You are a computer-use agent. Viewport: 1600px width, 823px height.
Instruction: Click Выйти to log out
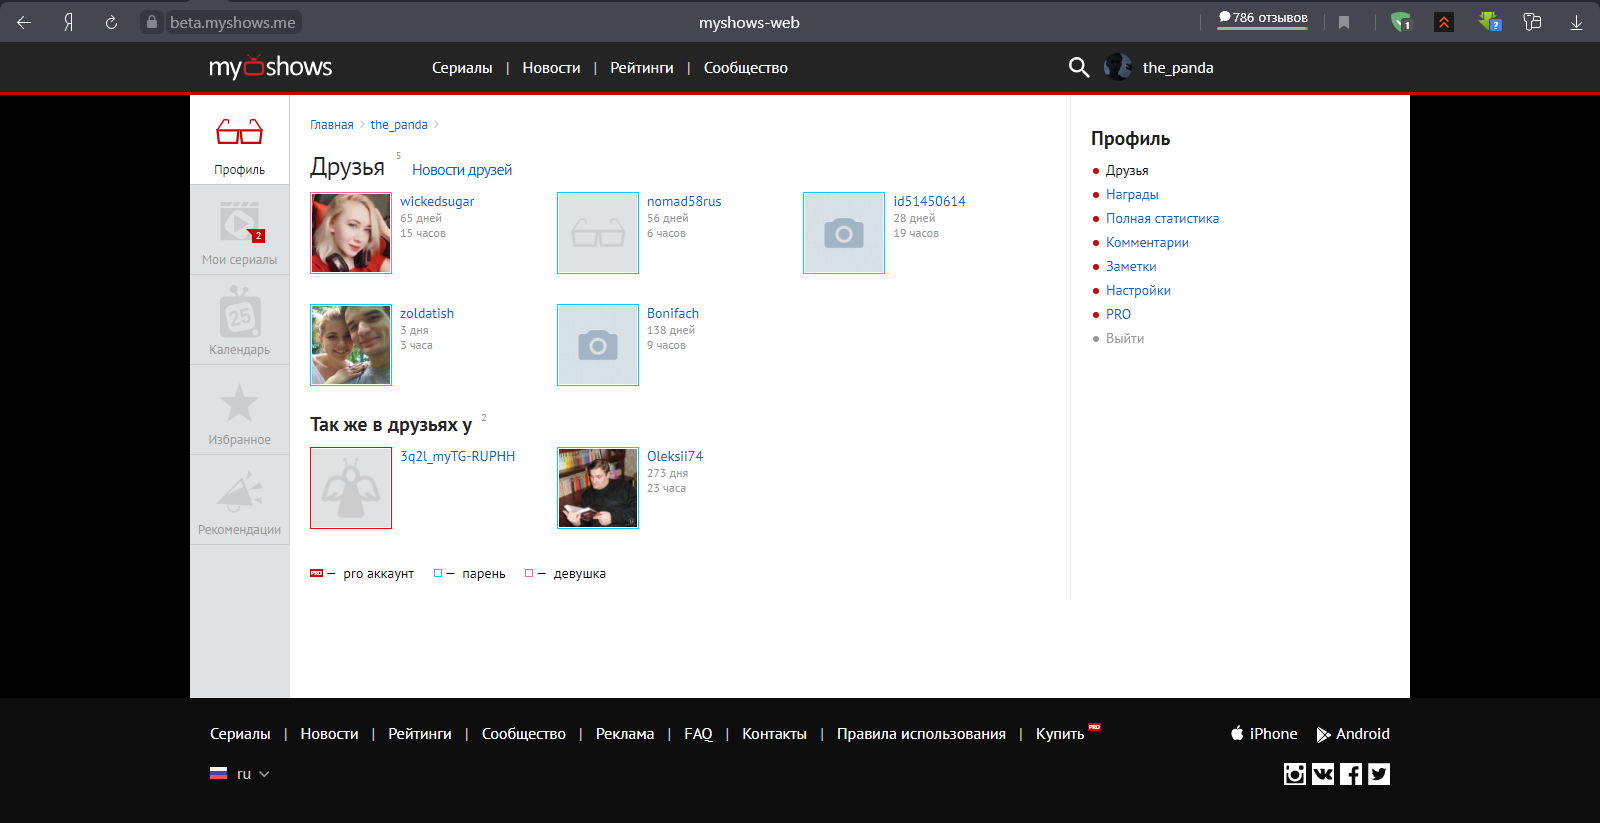click(x=1125, y=339)
